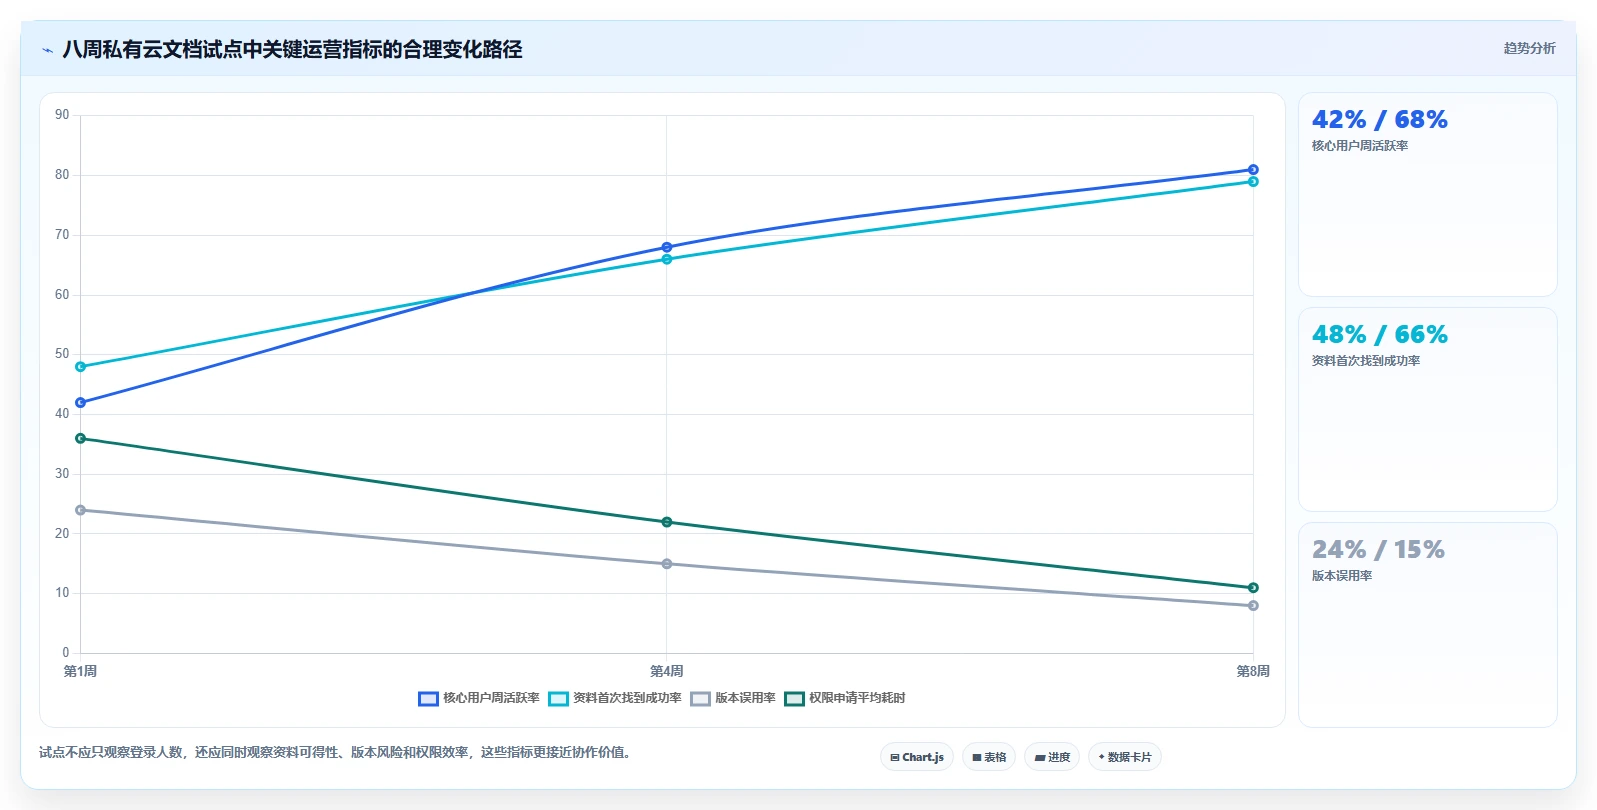Select the 表格 tag chip
The height and width of the screenshot is (810, 1597).
point(989,757)
